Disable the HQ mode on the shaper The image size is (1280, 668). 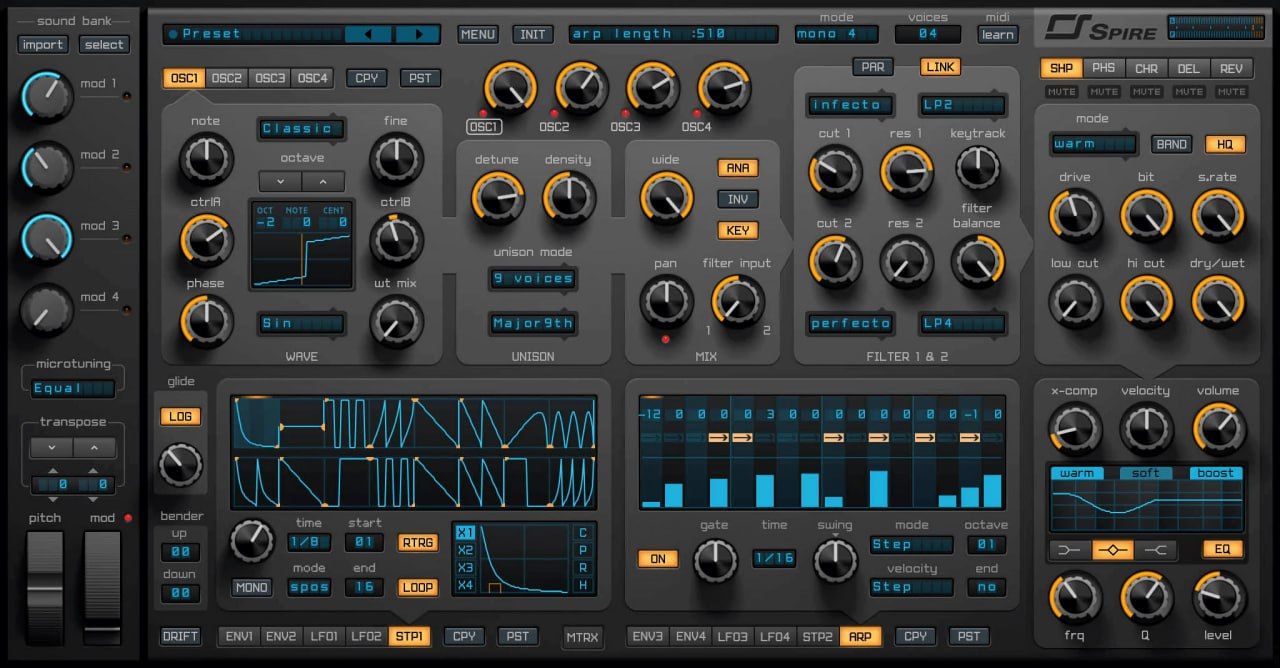pyautogui.click(x=1225, y=144)
